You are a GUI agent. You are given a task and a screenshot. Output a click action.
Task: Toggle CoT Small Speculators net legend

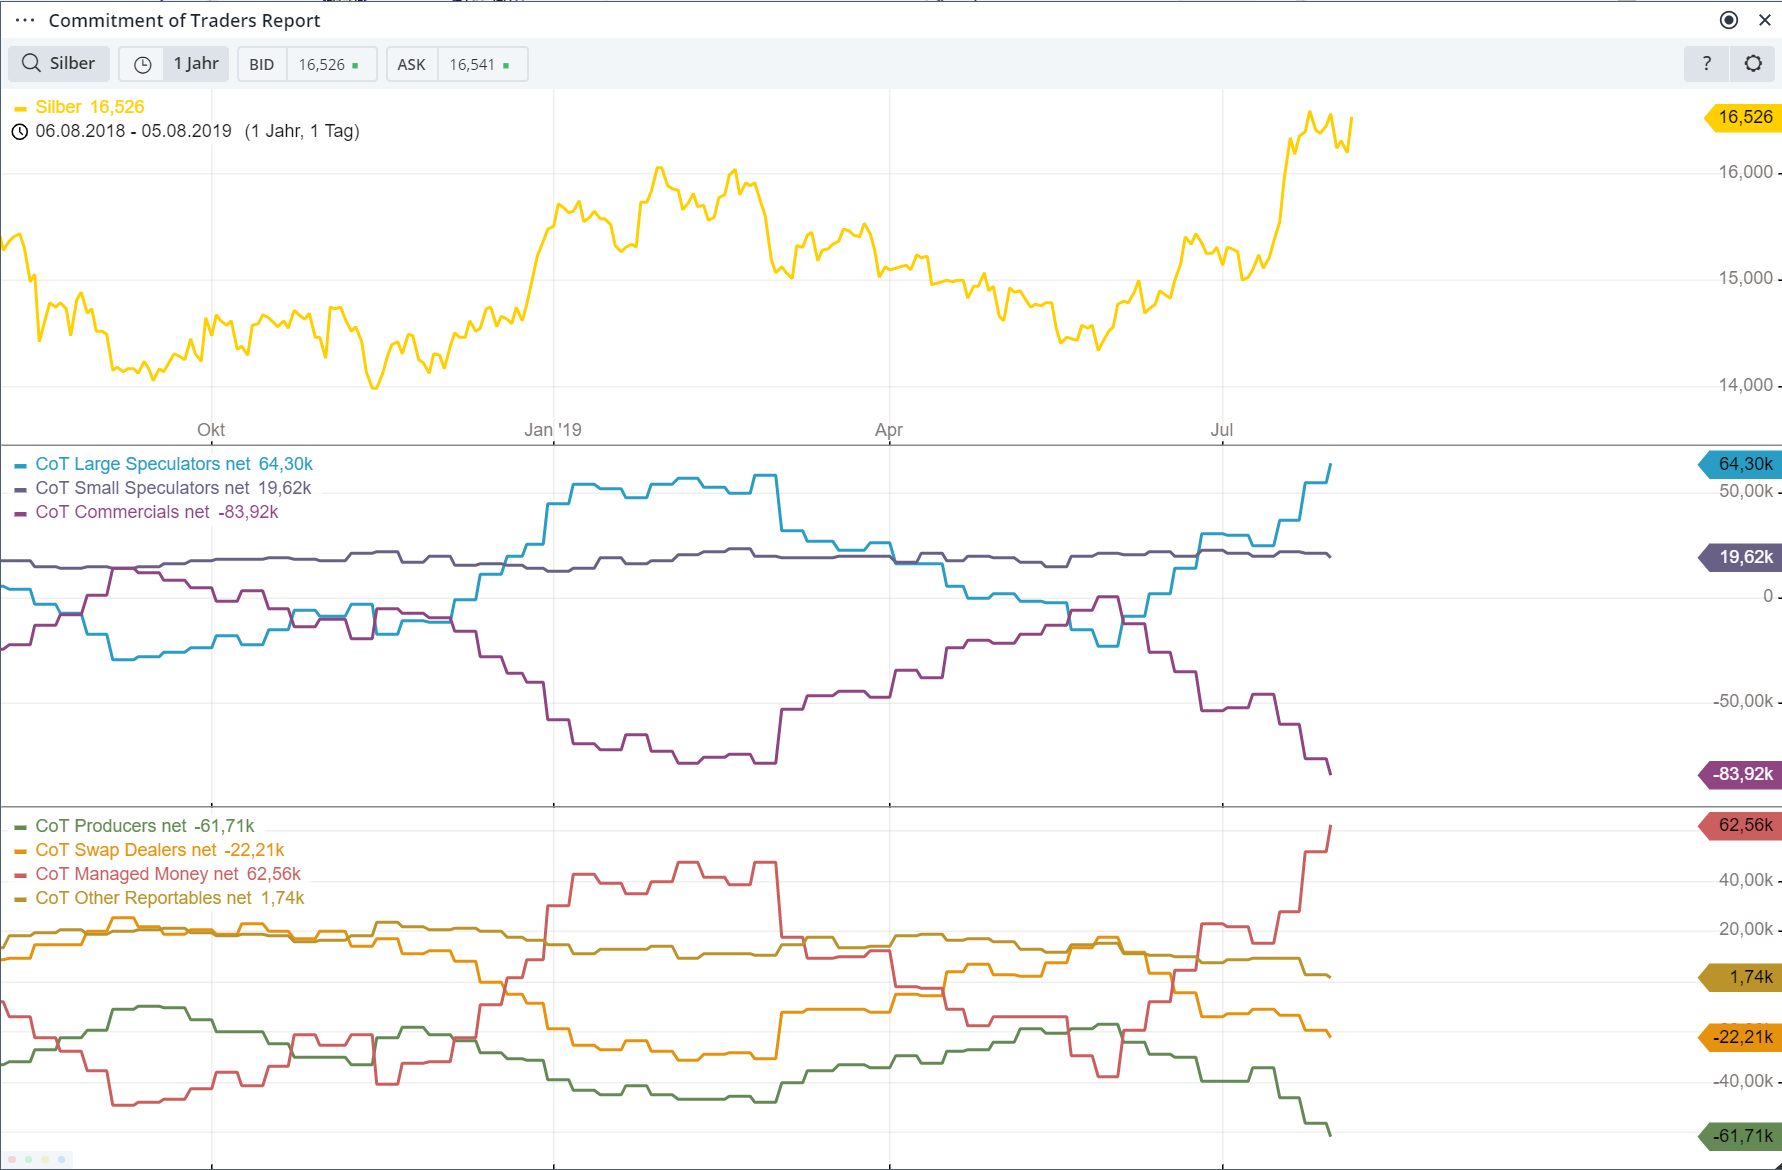pyautogui.click(x=163, y=488)
